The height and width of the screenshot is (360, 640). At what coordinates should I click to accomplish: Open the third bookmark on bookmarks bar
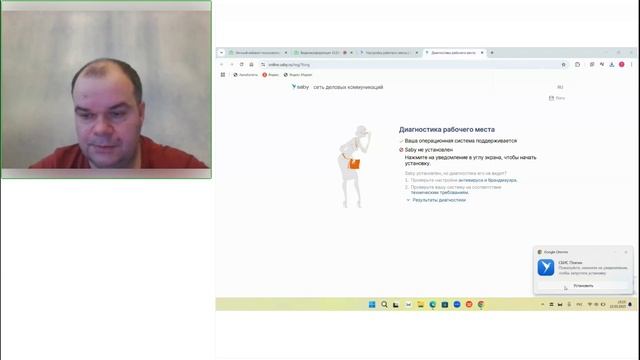tap(298, 75)
